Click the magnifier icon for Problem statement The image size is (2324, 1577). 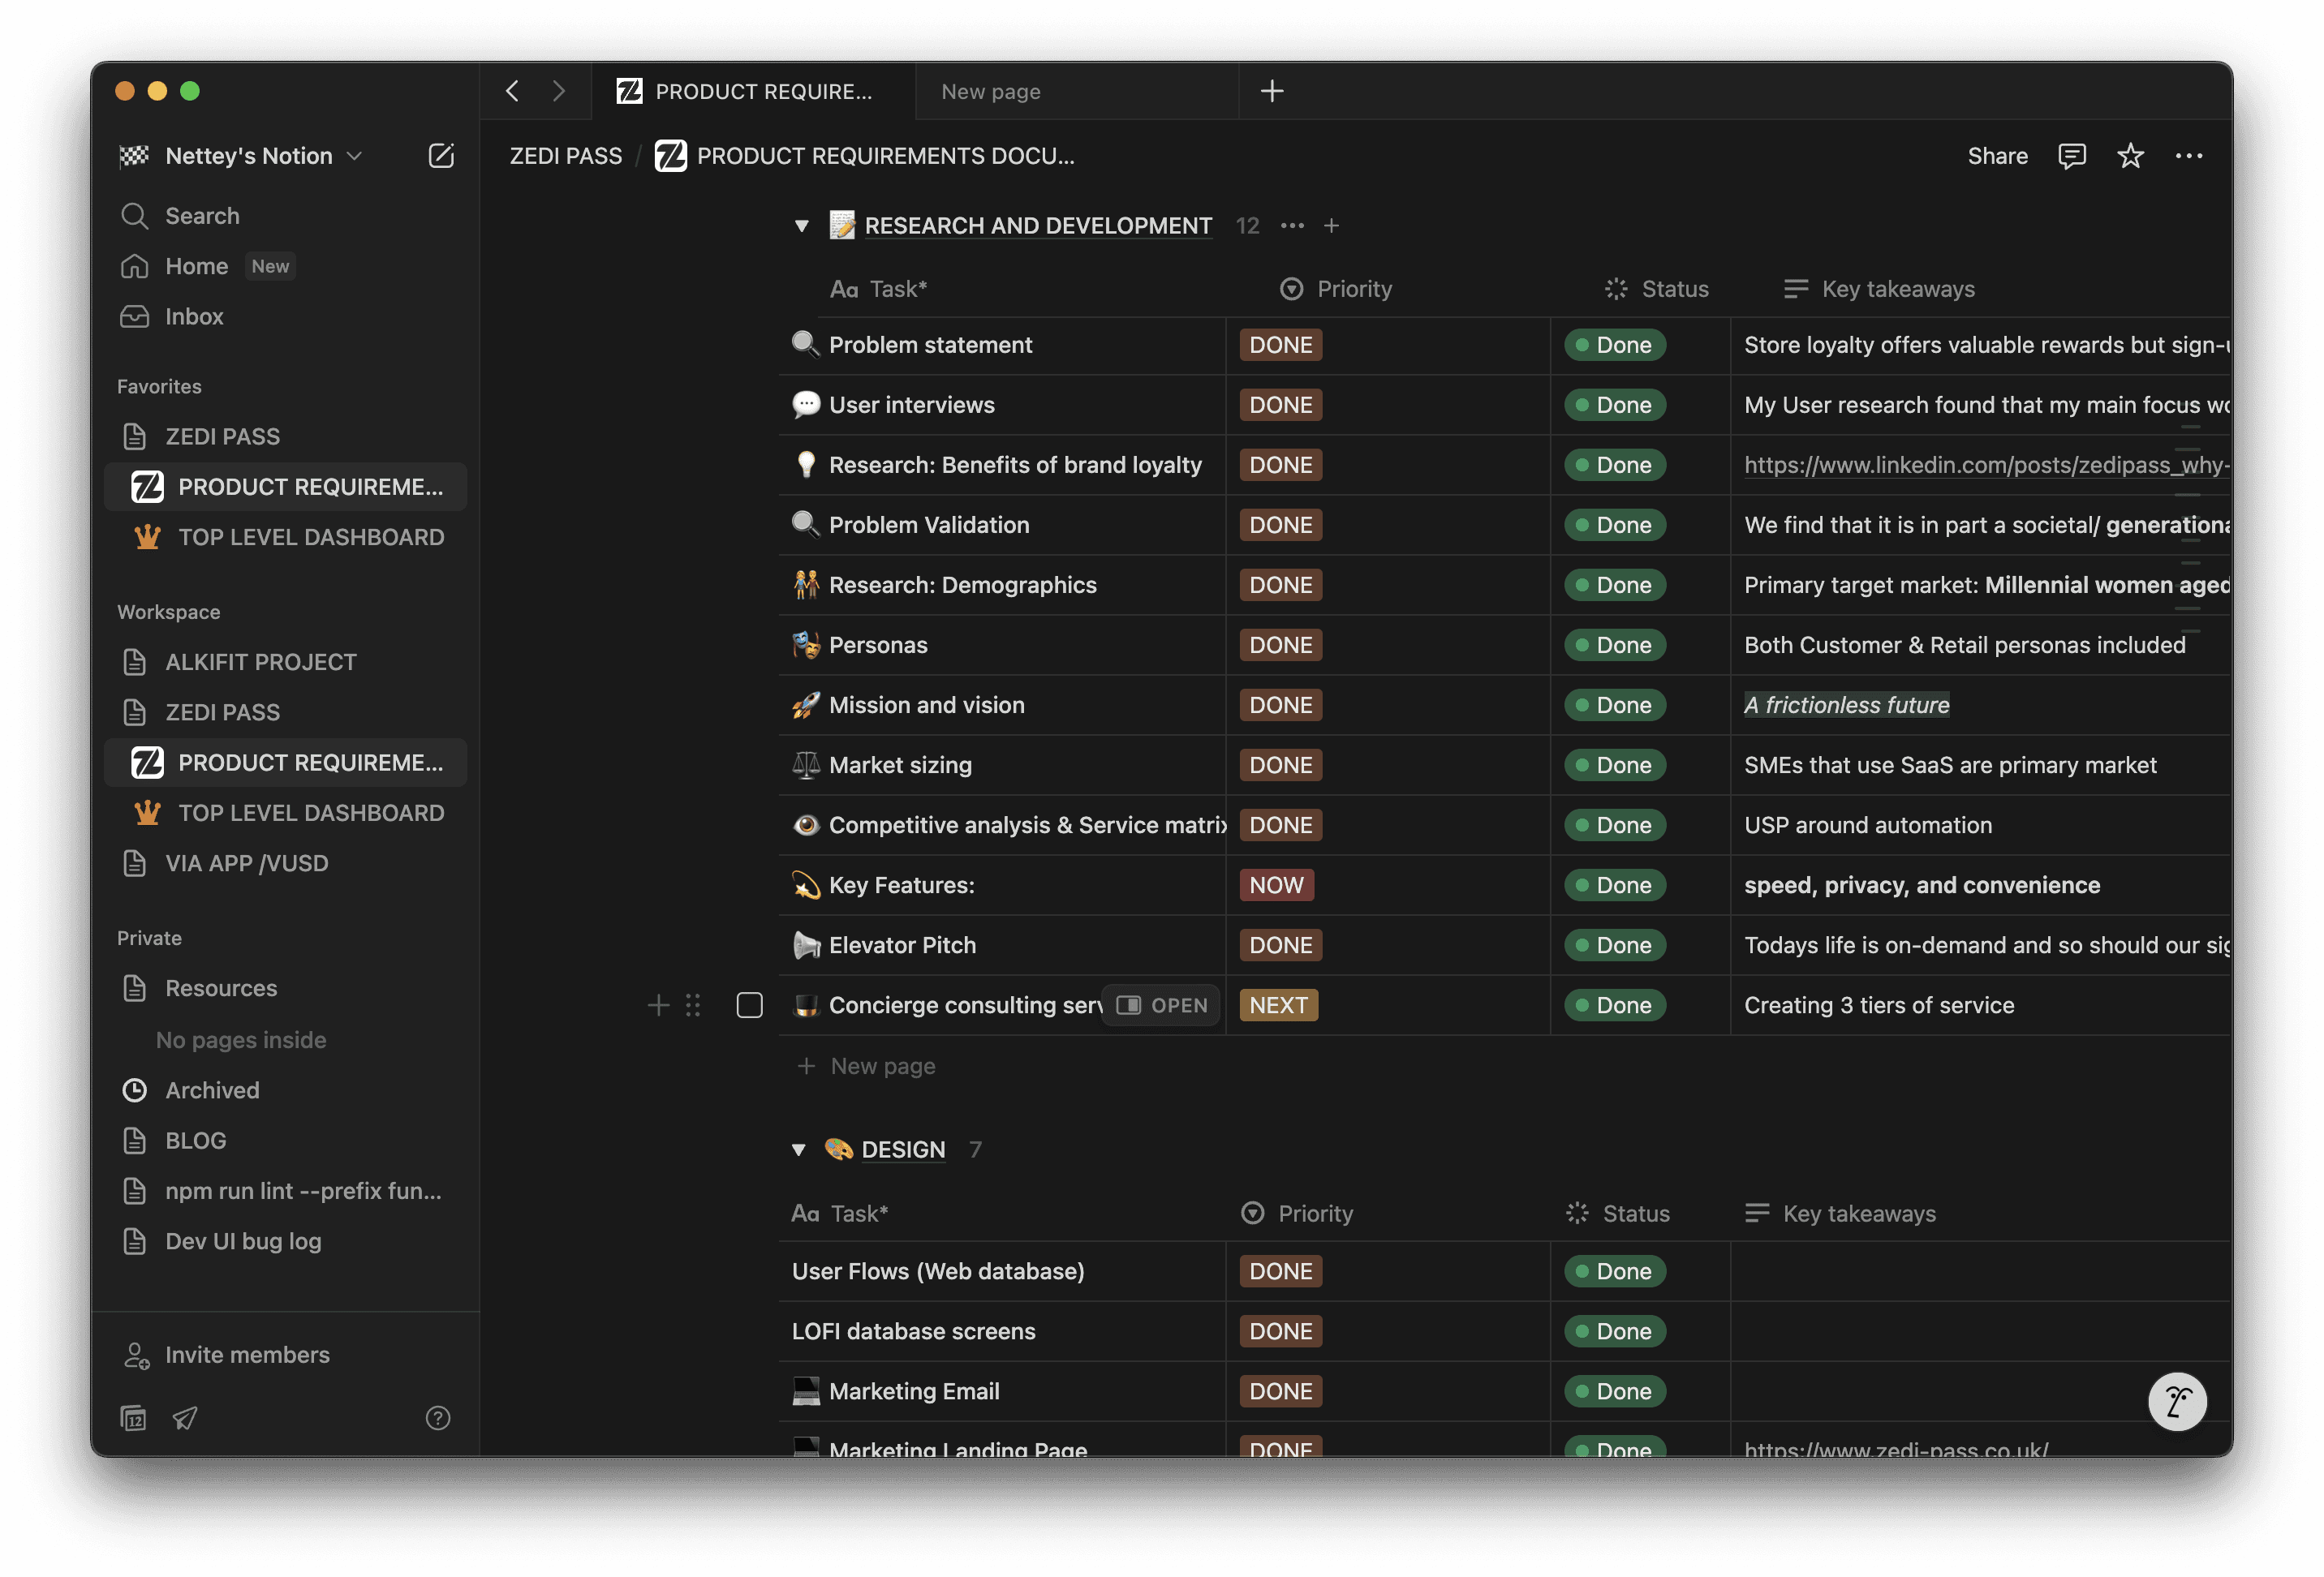pyautogui.click(x=806, y=345)
